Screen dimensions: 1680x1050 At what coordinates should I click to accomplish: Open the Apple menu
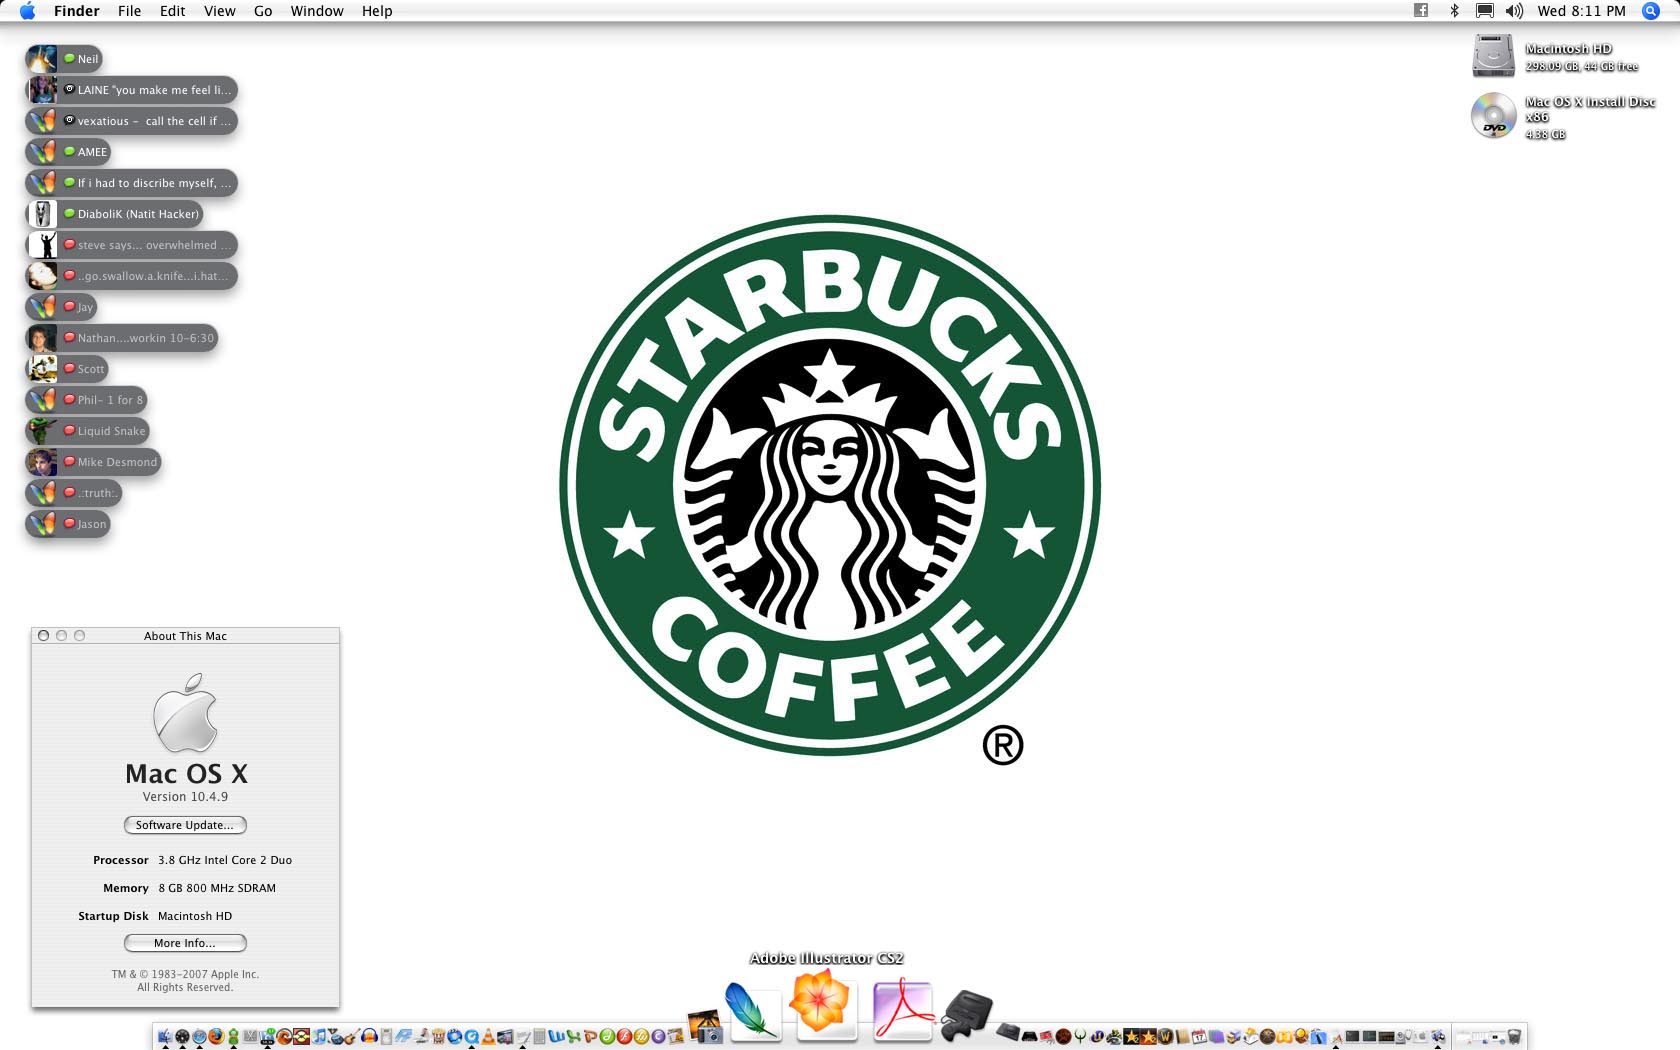pos(27,11)
